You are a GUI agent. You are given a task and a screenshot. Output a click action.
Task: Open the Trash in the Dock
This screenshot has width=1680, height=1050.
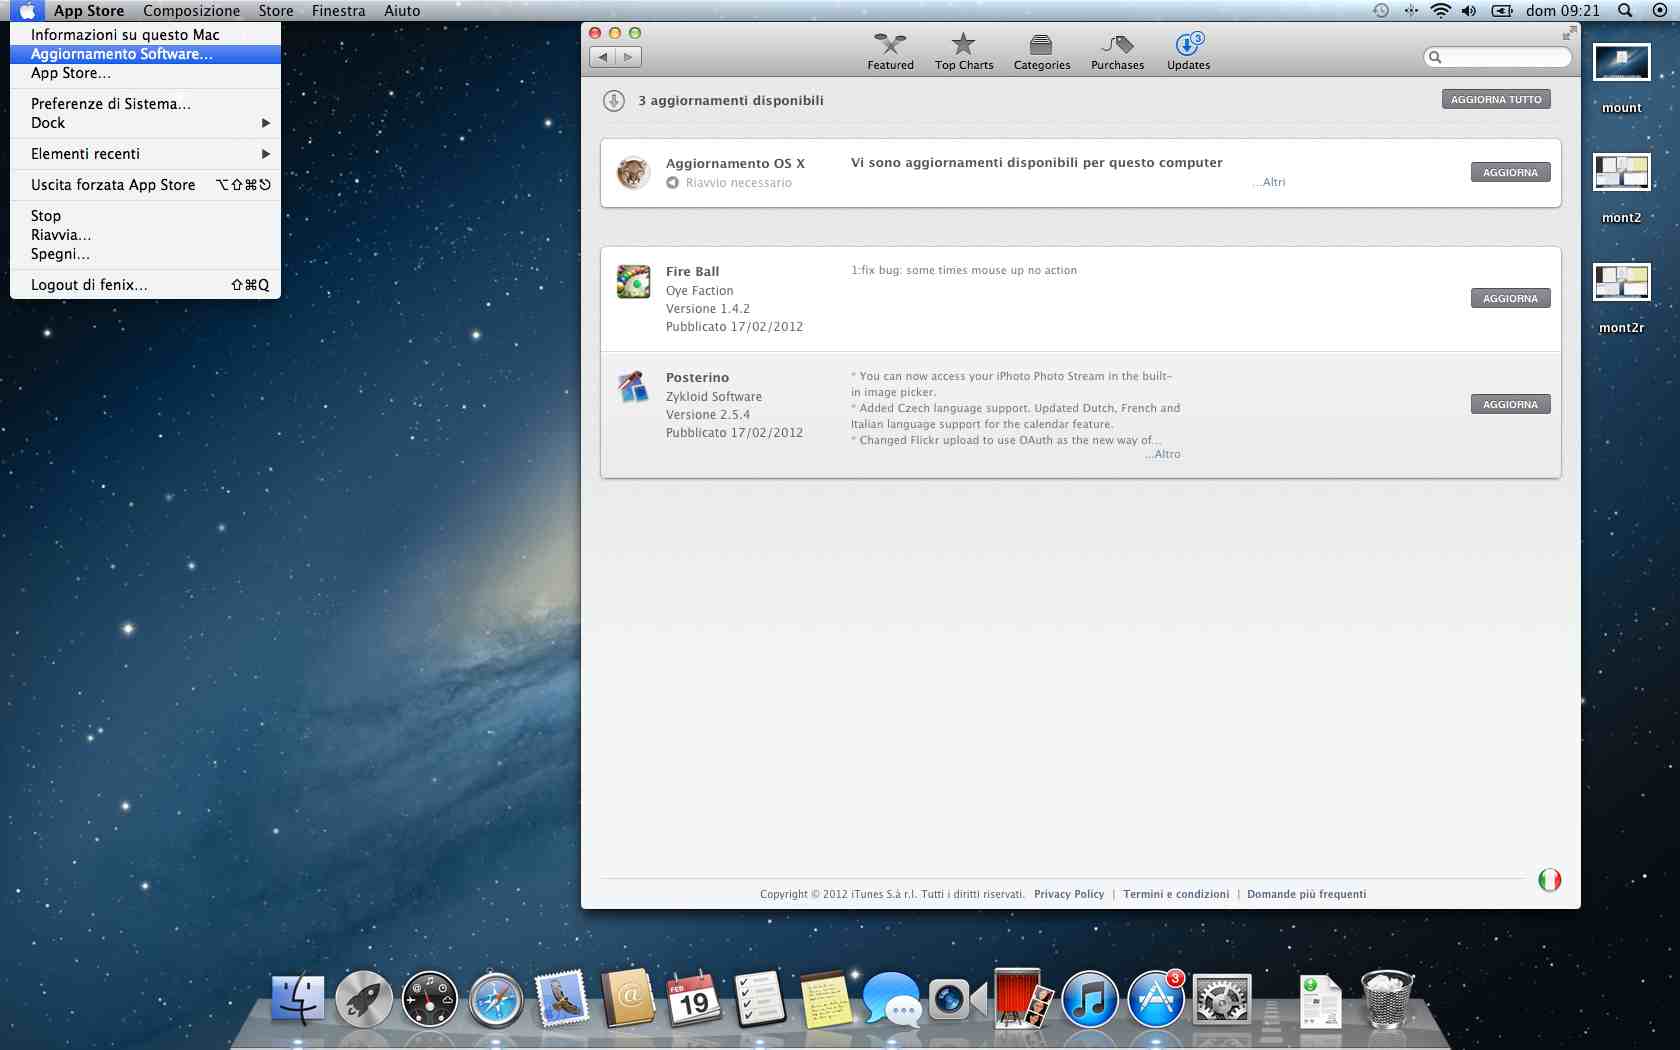click(1387, 999)
